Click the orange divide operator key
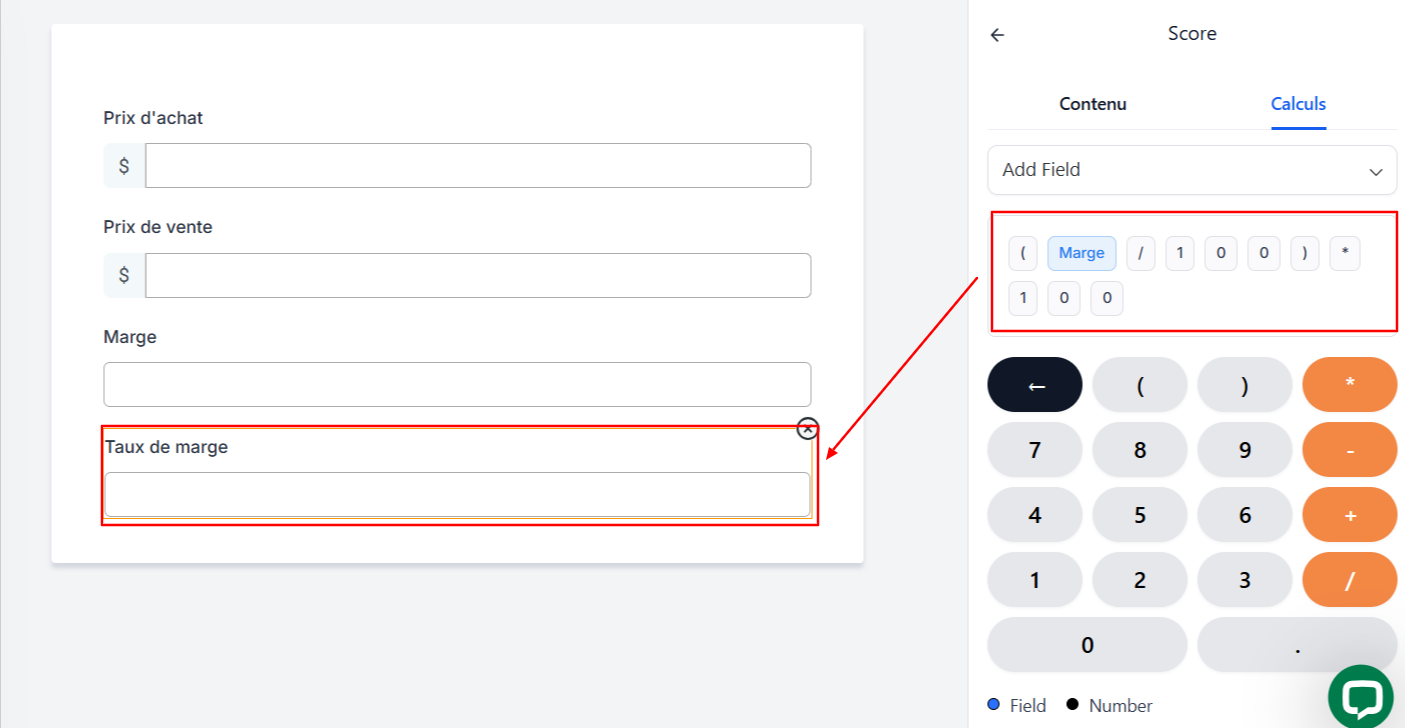Viewport: 1405px width, 728px height. (1350, 580)
